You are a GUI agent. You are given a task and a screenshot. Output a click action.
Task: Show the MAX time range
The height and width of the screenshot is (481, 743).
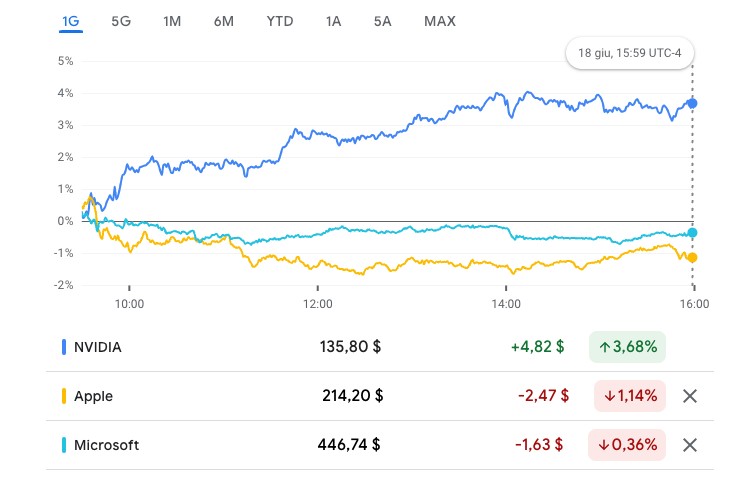(439, 21)
